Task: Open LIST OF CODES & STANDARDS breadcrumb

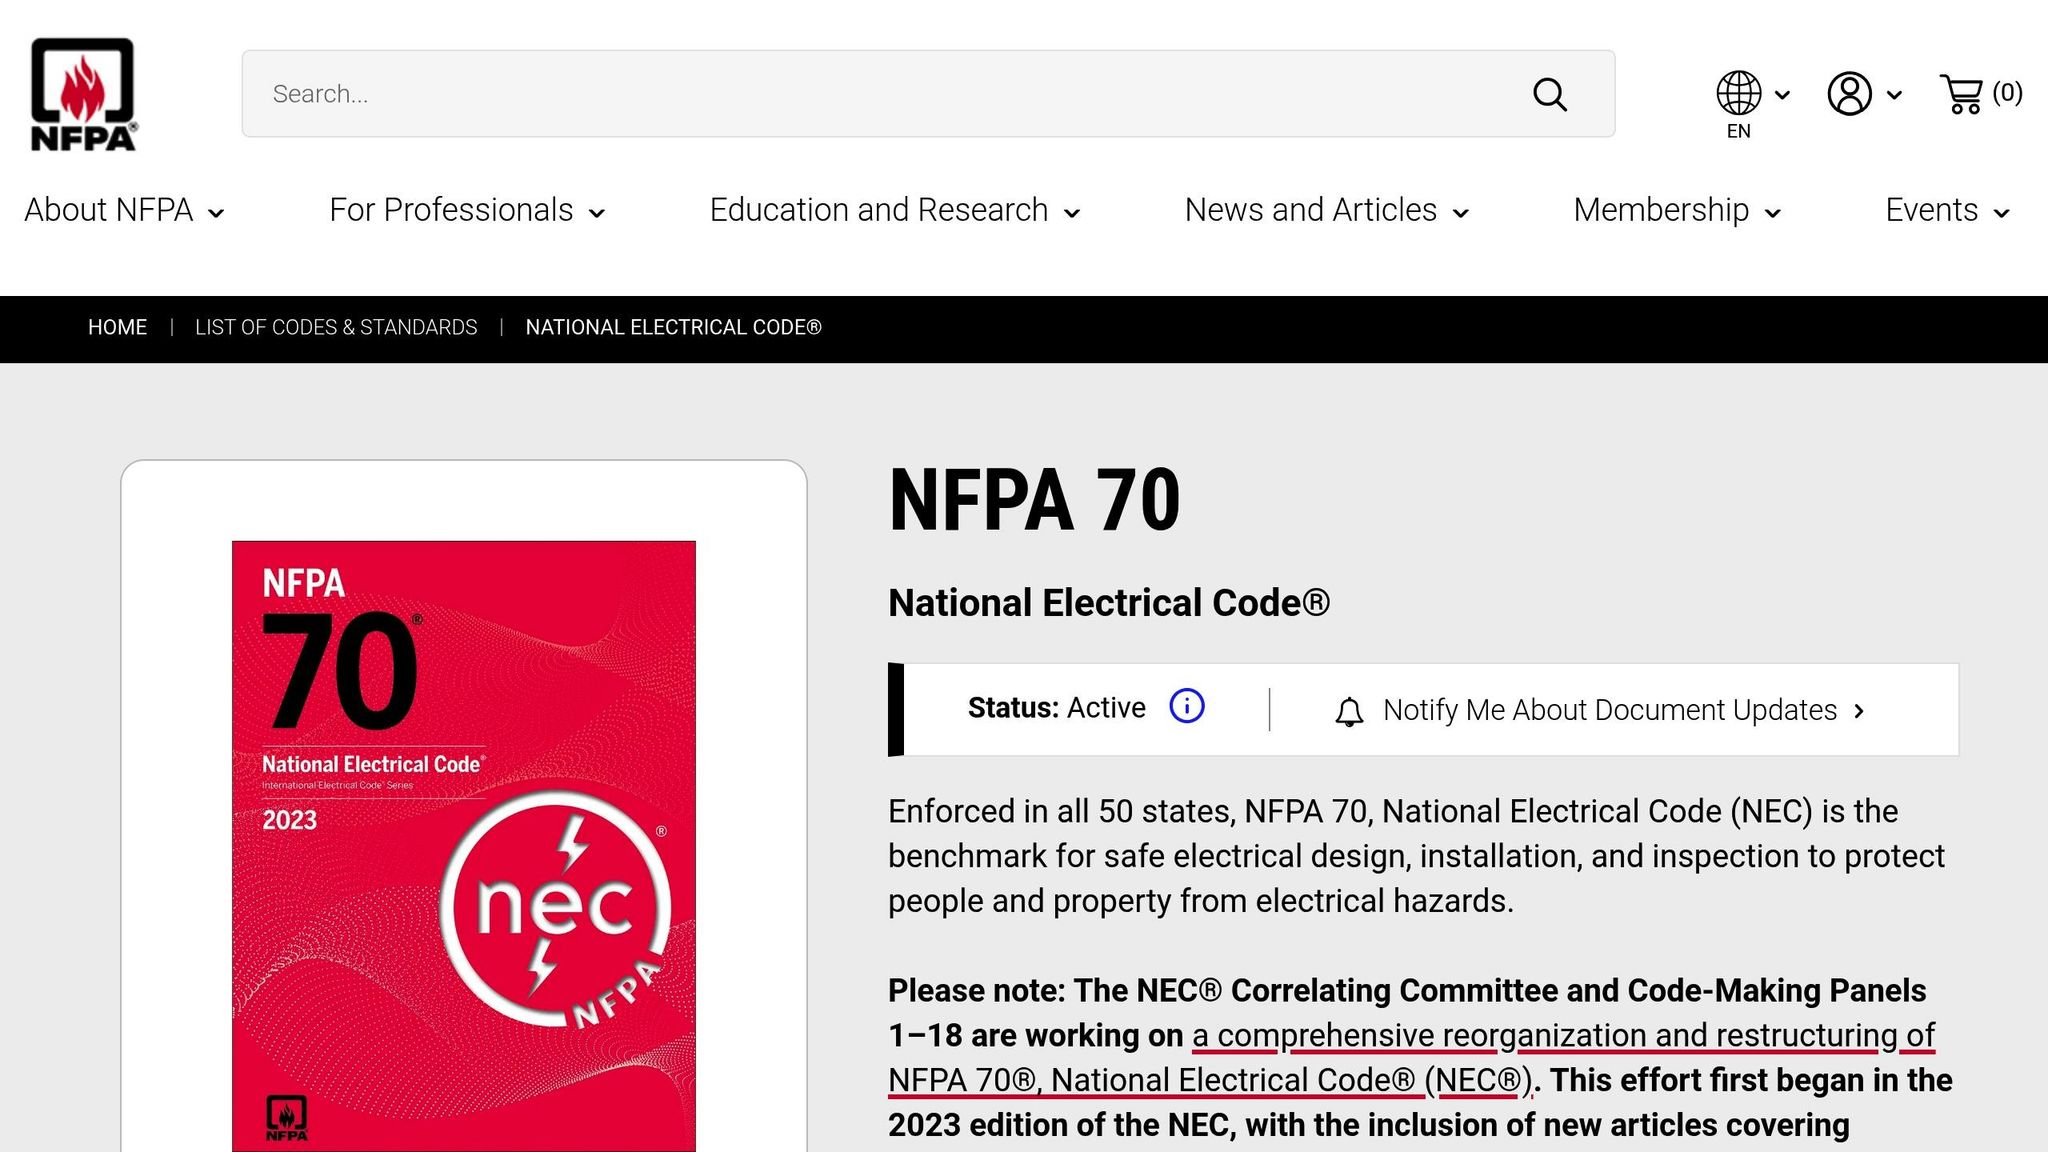Action: (x=336, y=327)
